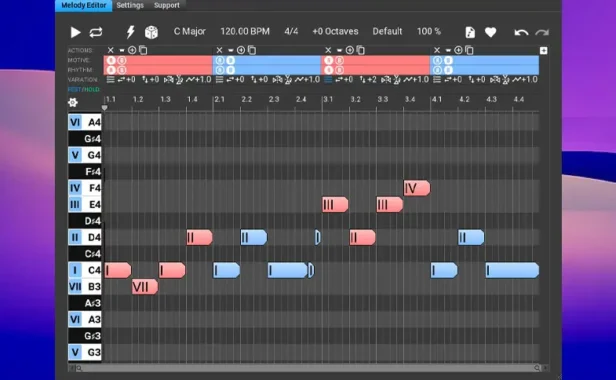Adjust the +2 transpose value on bar 3
This screenshot has height=380, width=616.
pyautogui.click(x=368, y=80)
